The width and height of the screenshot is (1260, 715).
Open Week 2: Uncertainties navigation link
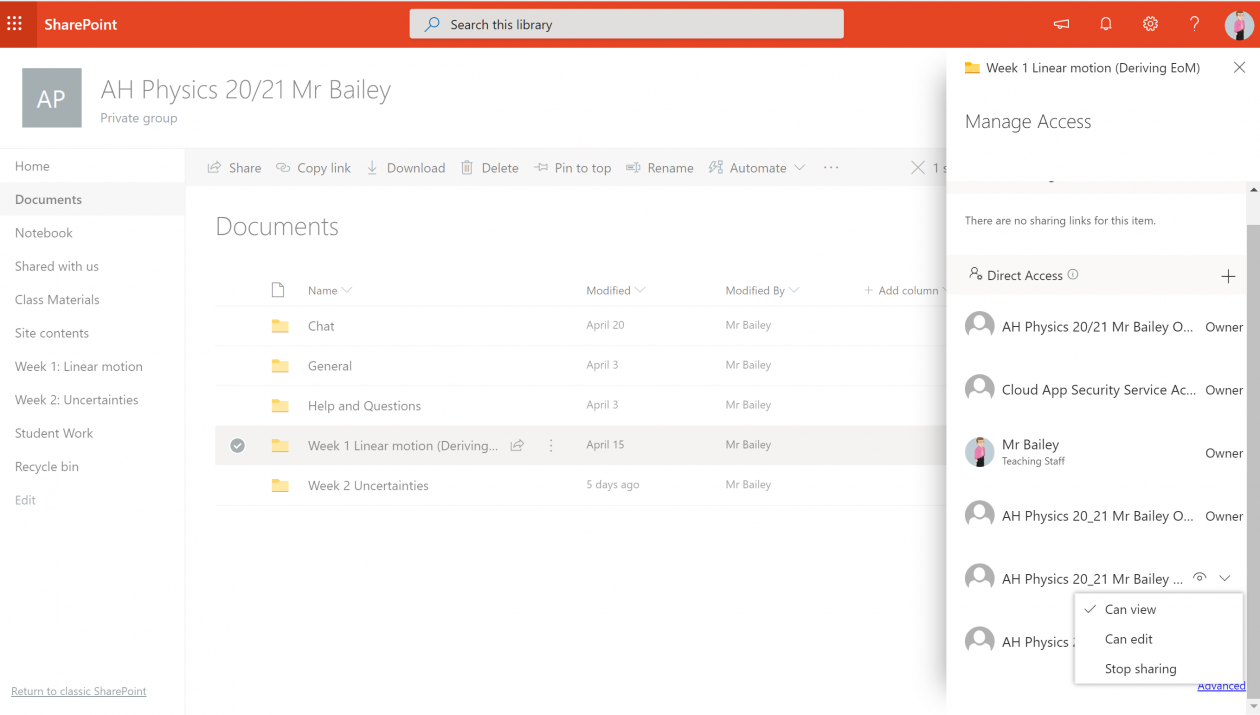click(x=77, y=400)
